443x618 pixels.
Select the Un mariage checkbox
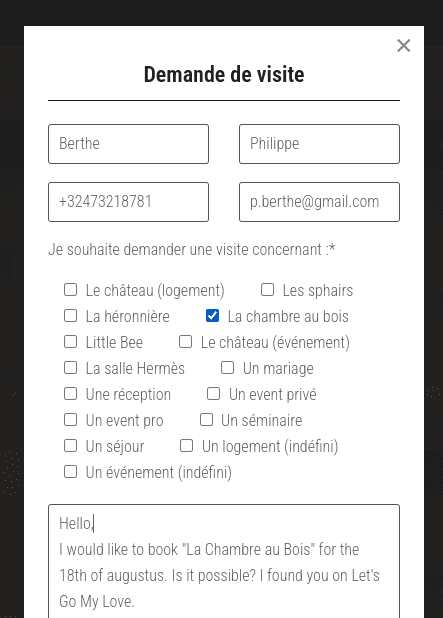tap(227, 368)
